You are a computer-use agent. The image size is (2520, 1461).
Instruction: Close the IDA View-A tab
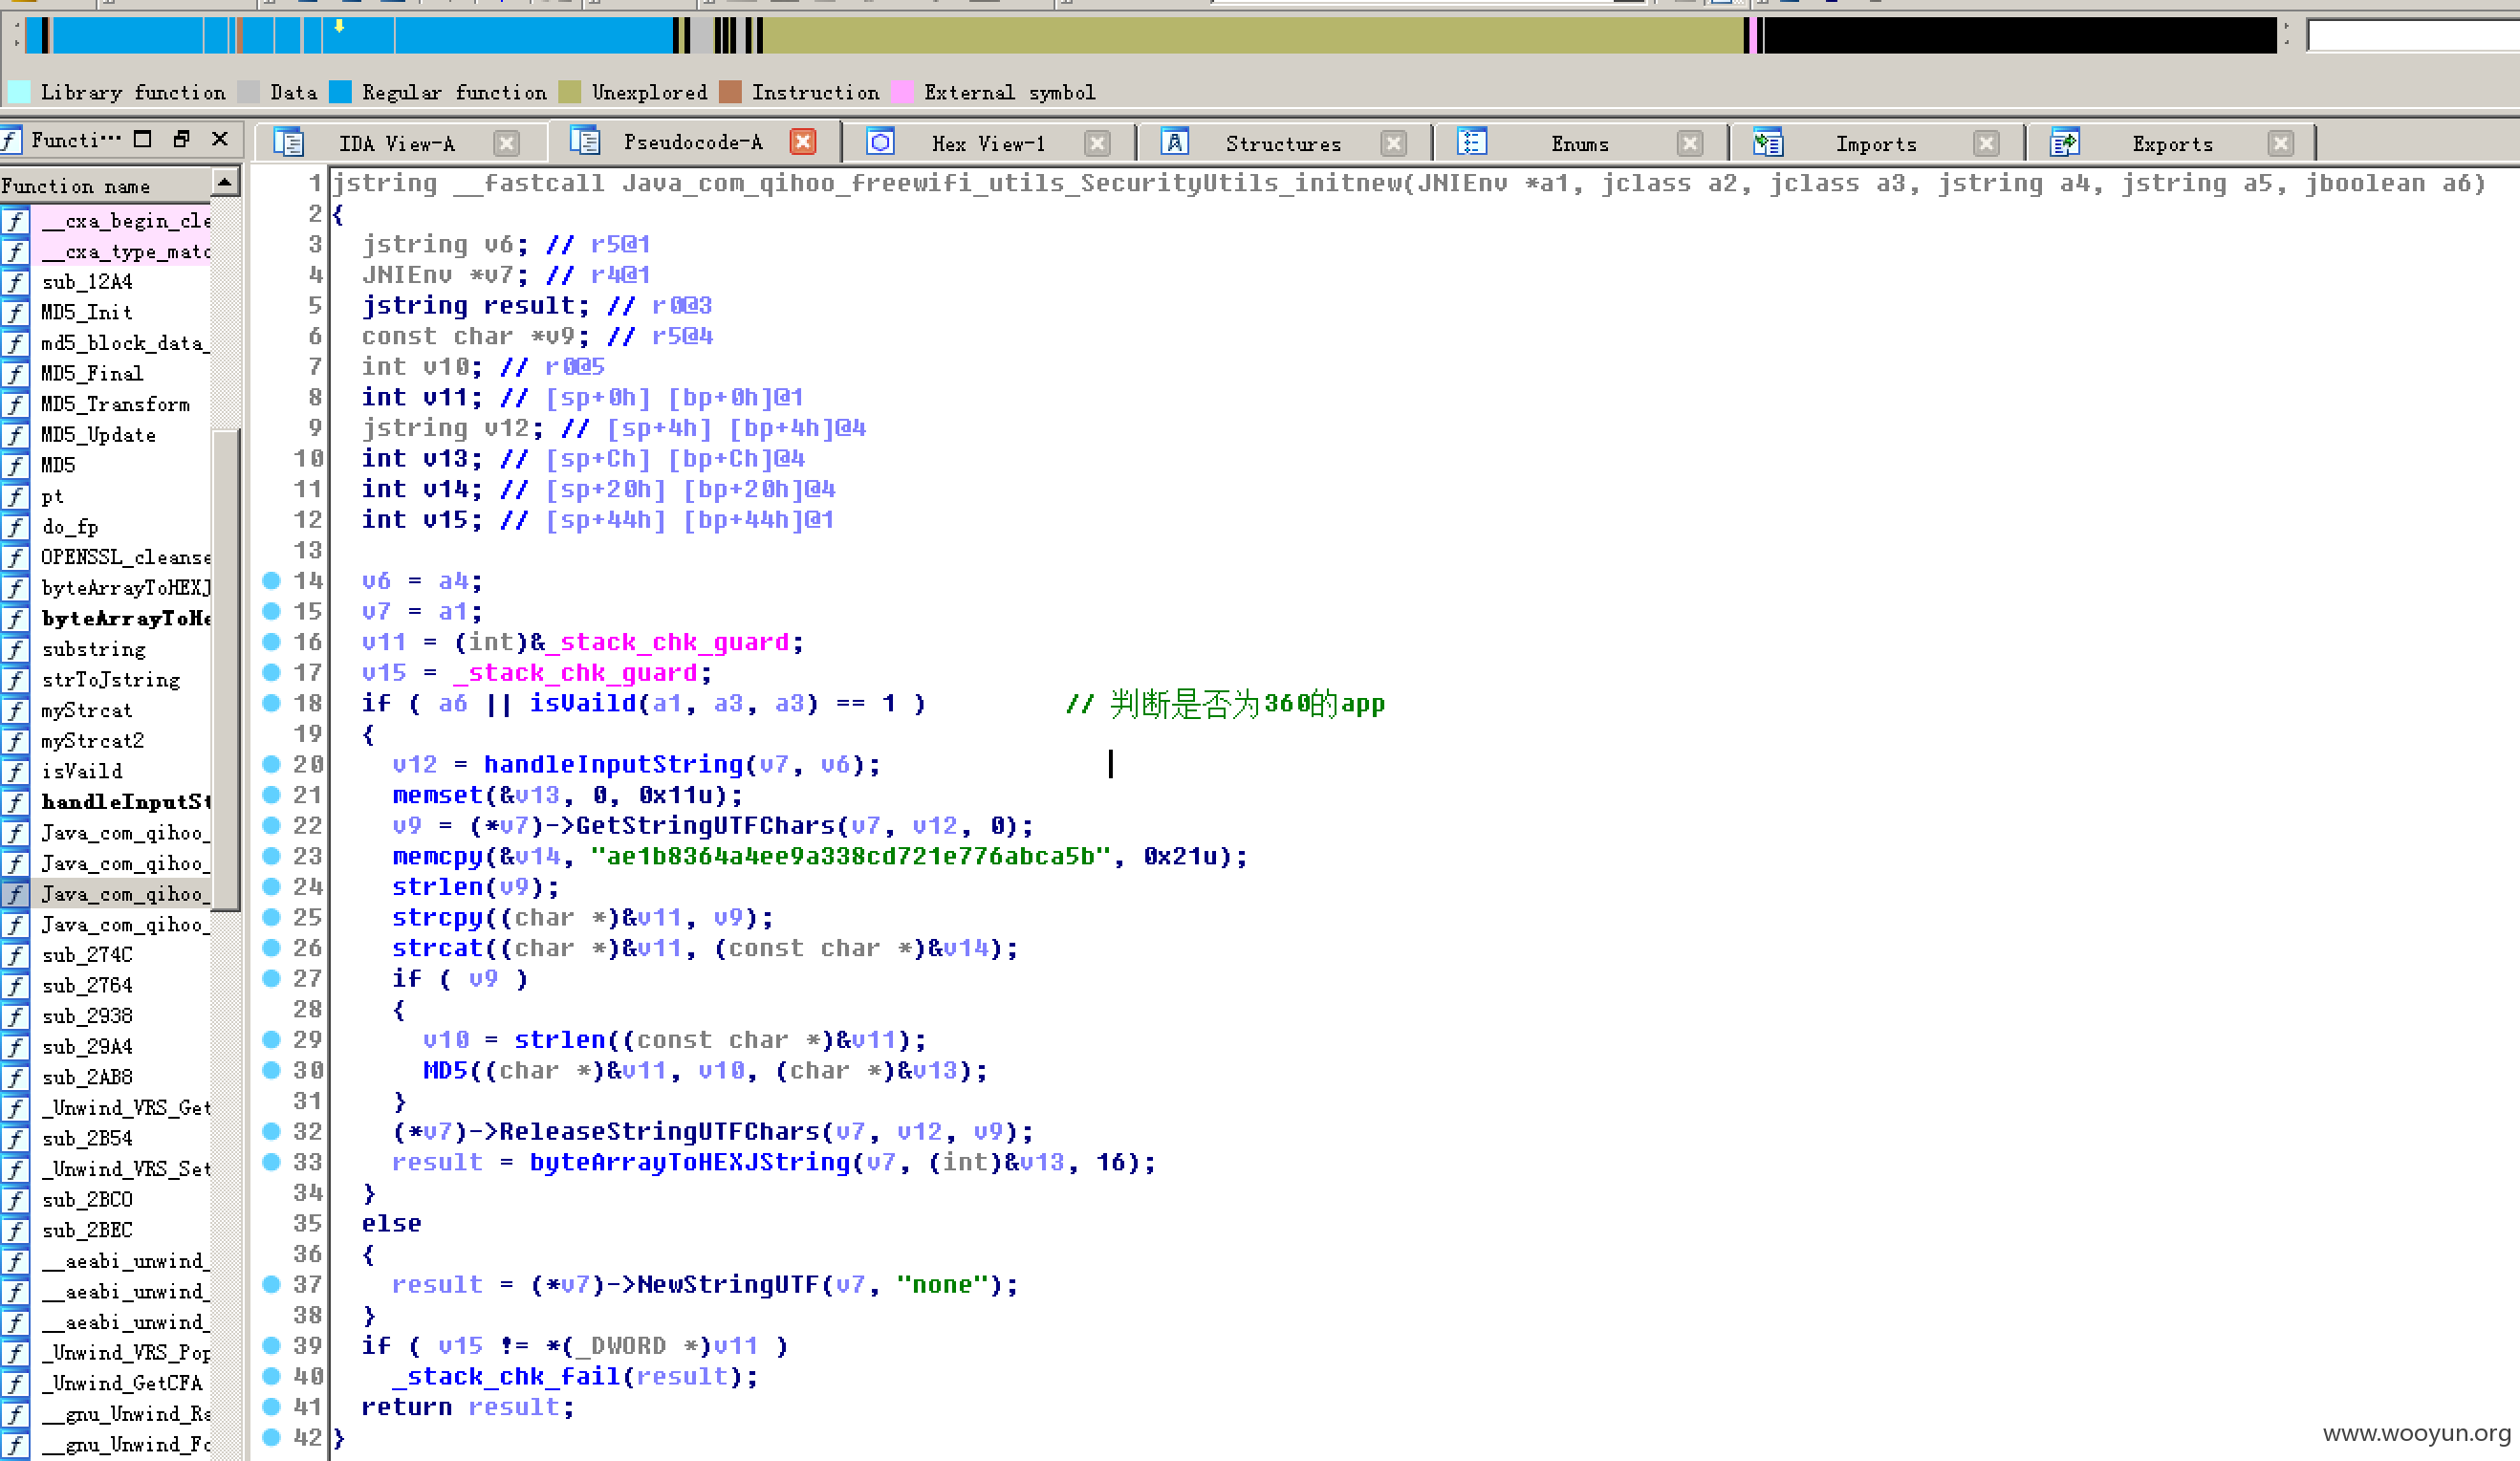tap(507, 143)
